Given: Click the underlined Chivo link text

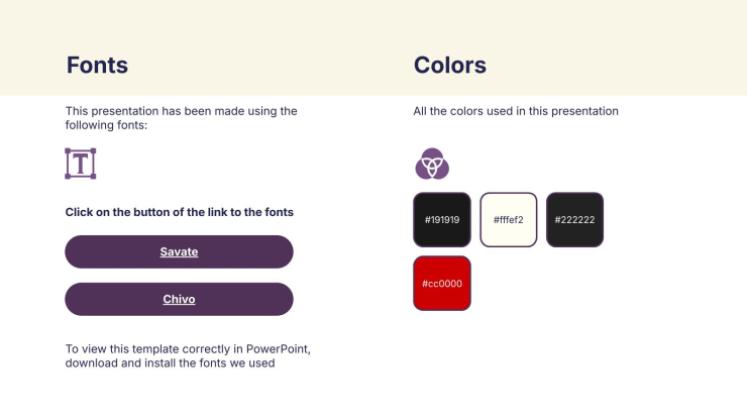Looking at the screenshot, I should pos(179,299).
